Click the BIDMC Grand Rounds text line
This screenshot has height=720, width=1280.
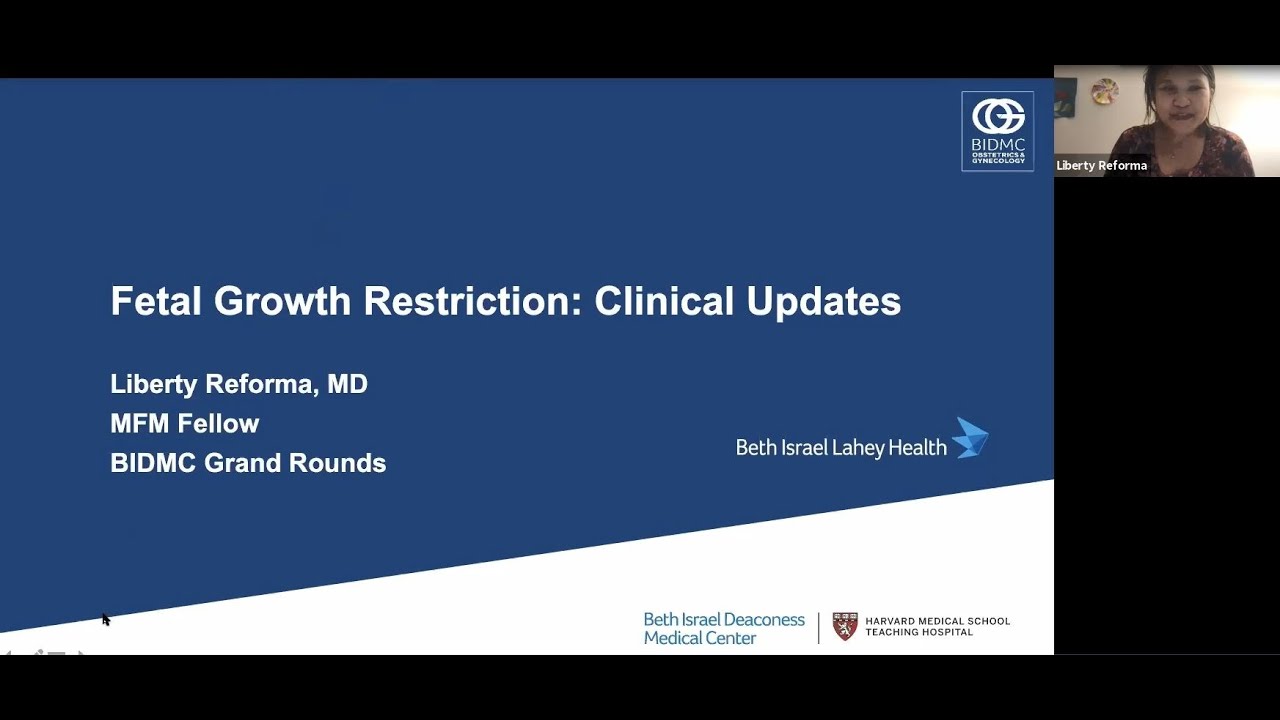point(248,463)
